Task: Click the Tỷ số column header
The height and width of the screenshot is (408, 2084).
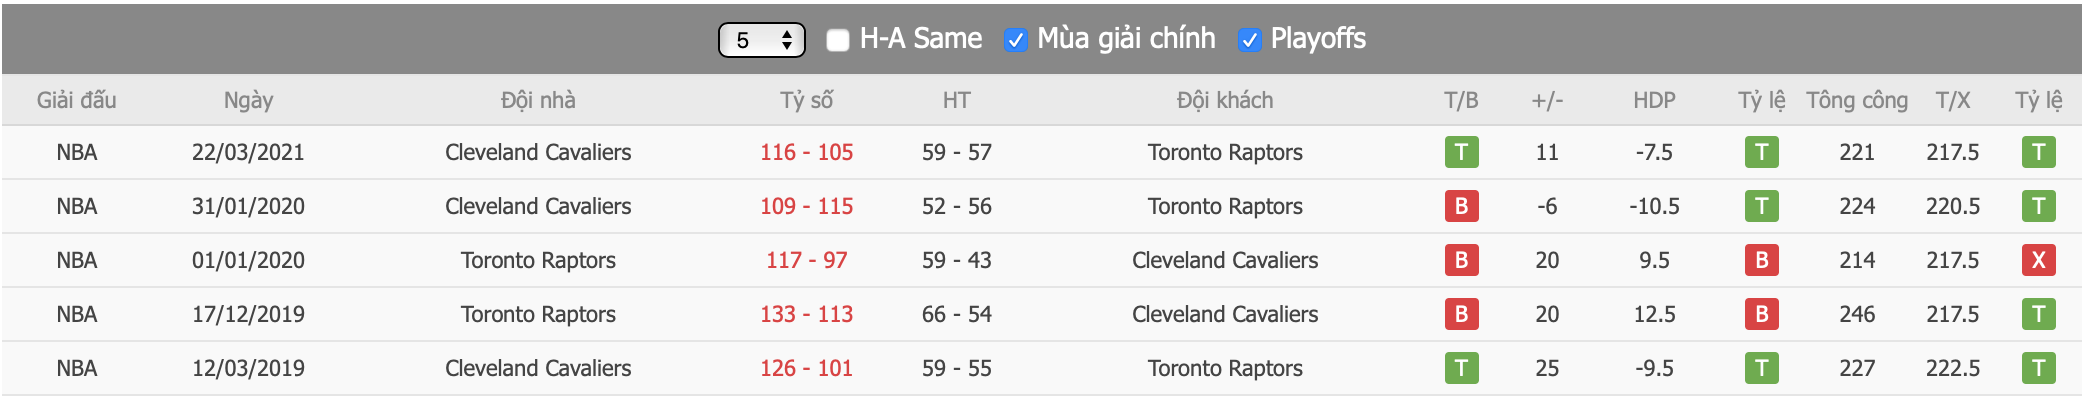Action: click(806, 100)
